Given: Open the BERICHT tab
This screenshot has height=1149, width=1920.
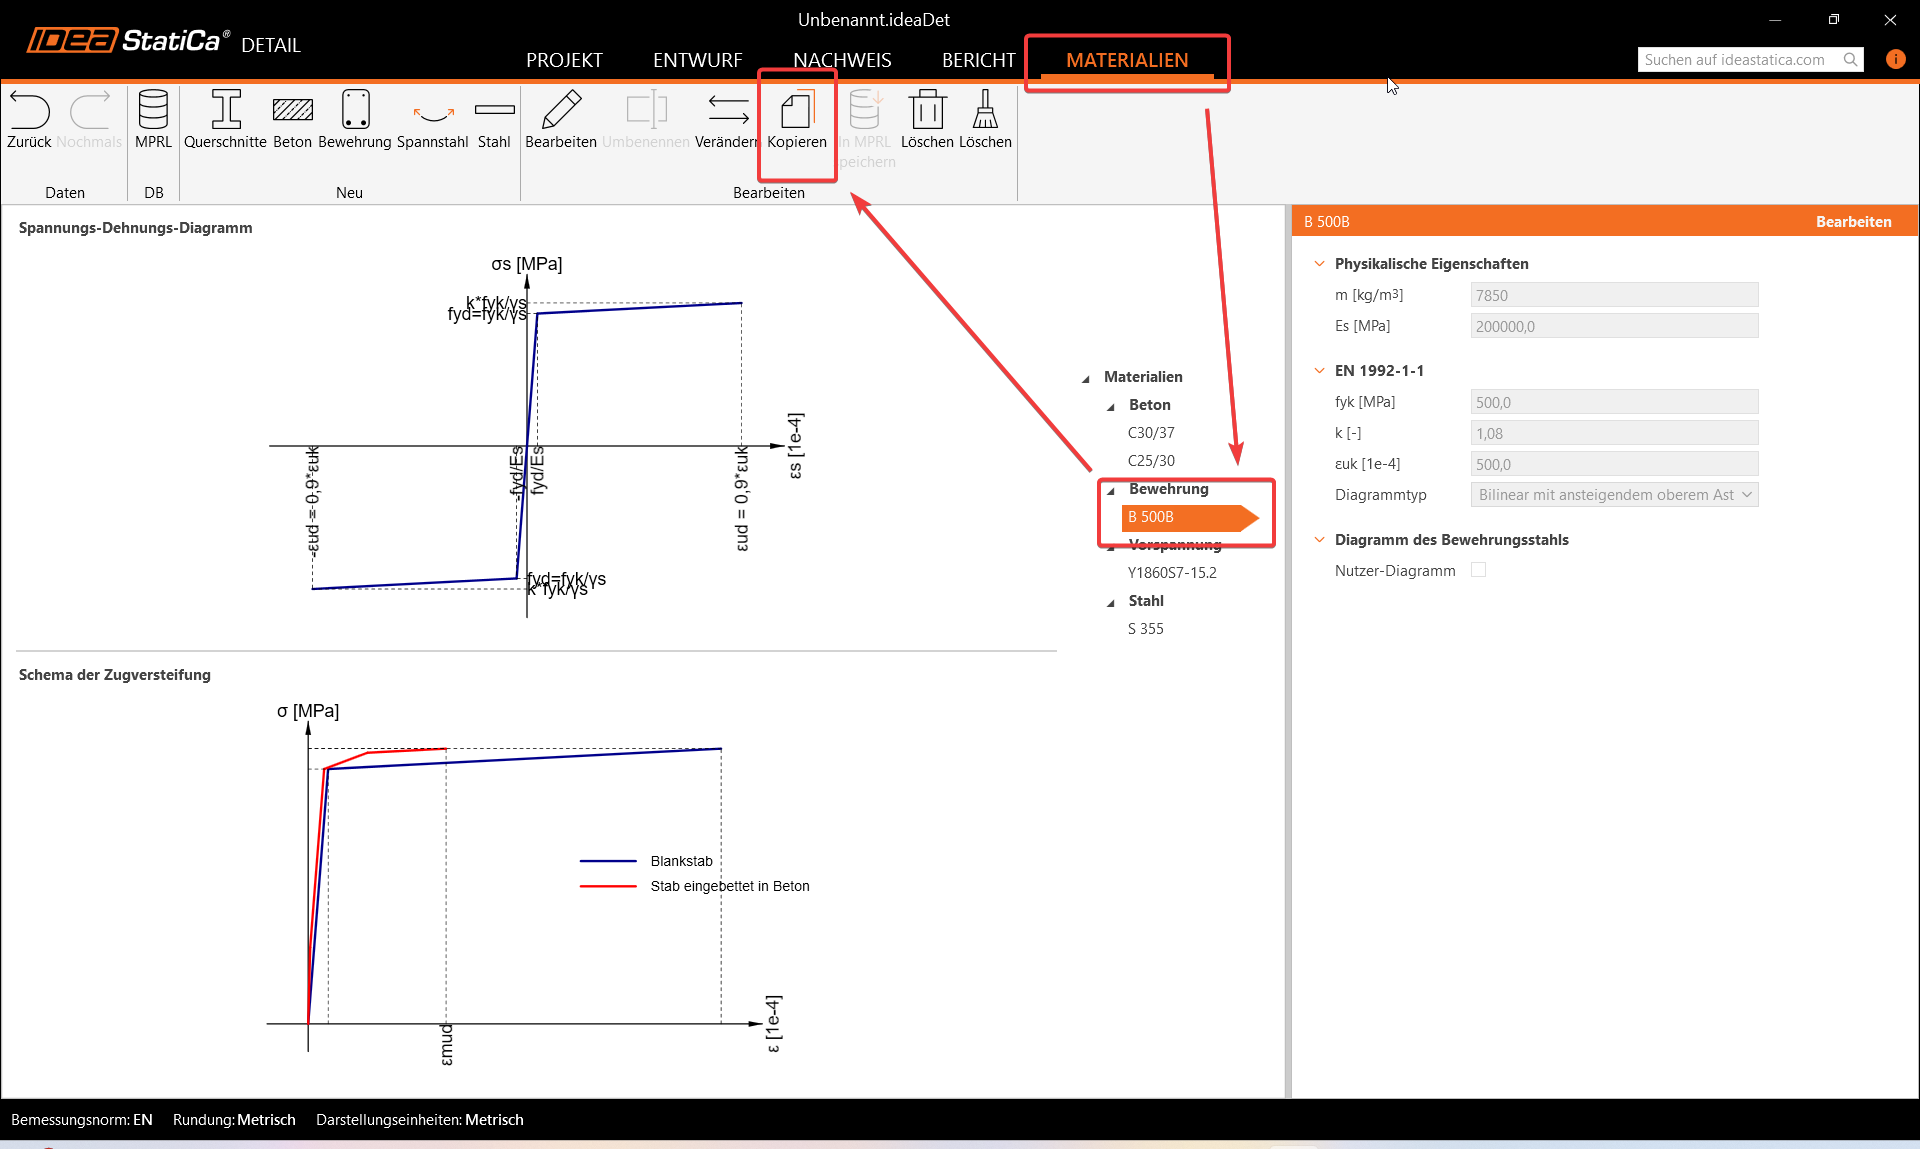Looking at the screenshot, I should 978,60.
